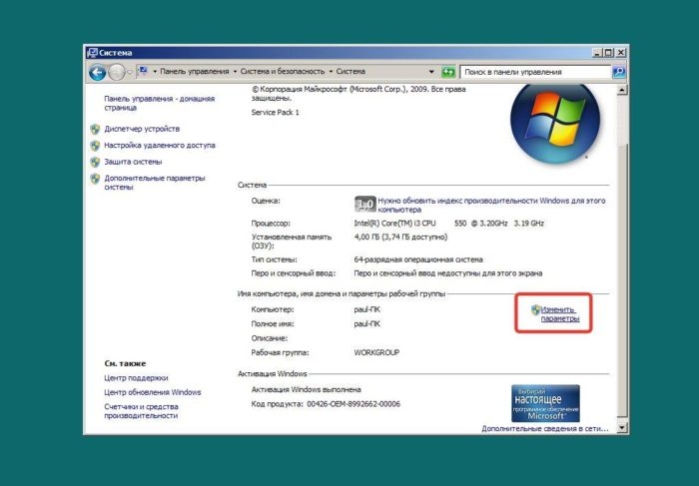The height and width of the screenshot is (486, 699).
Task: Select 'Система и безопасность' breadcrumb
Action: [283, 71]
